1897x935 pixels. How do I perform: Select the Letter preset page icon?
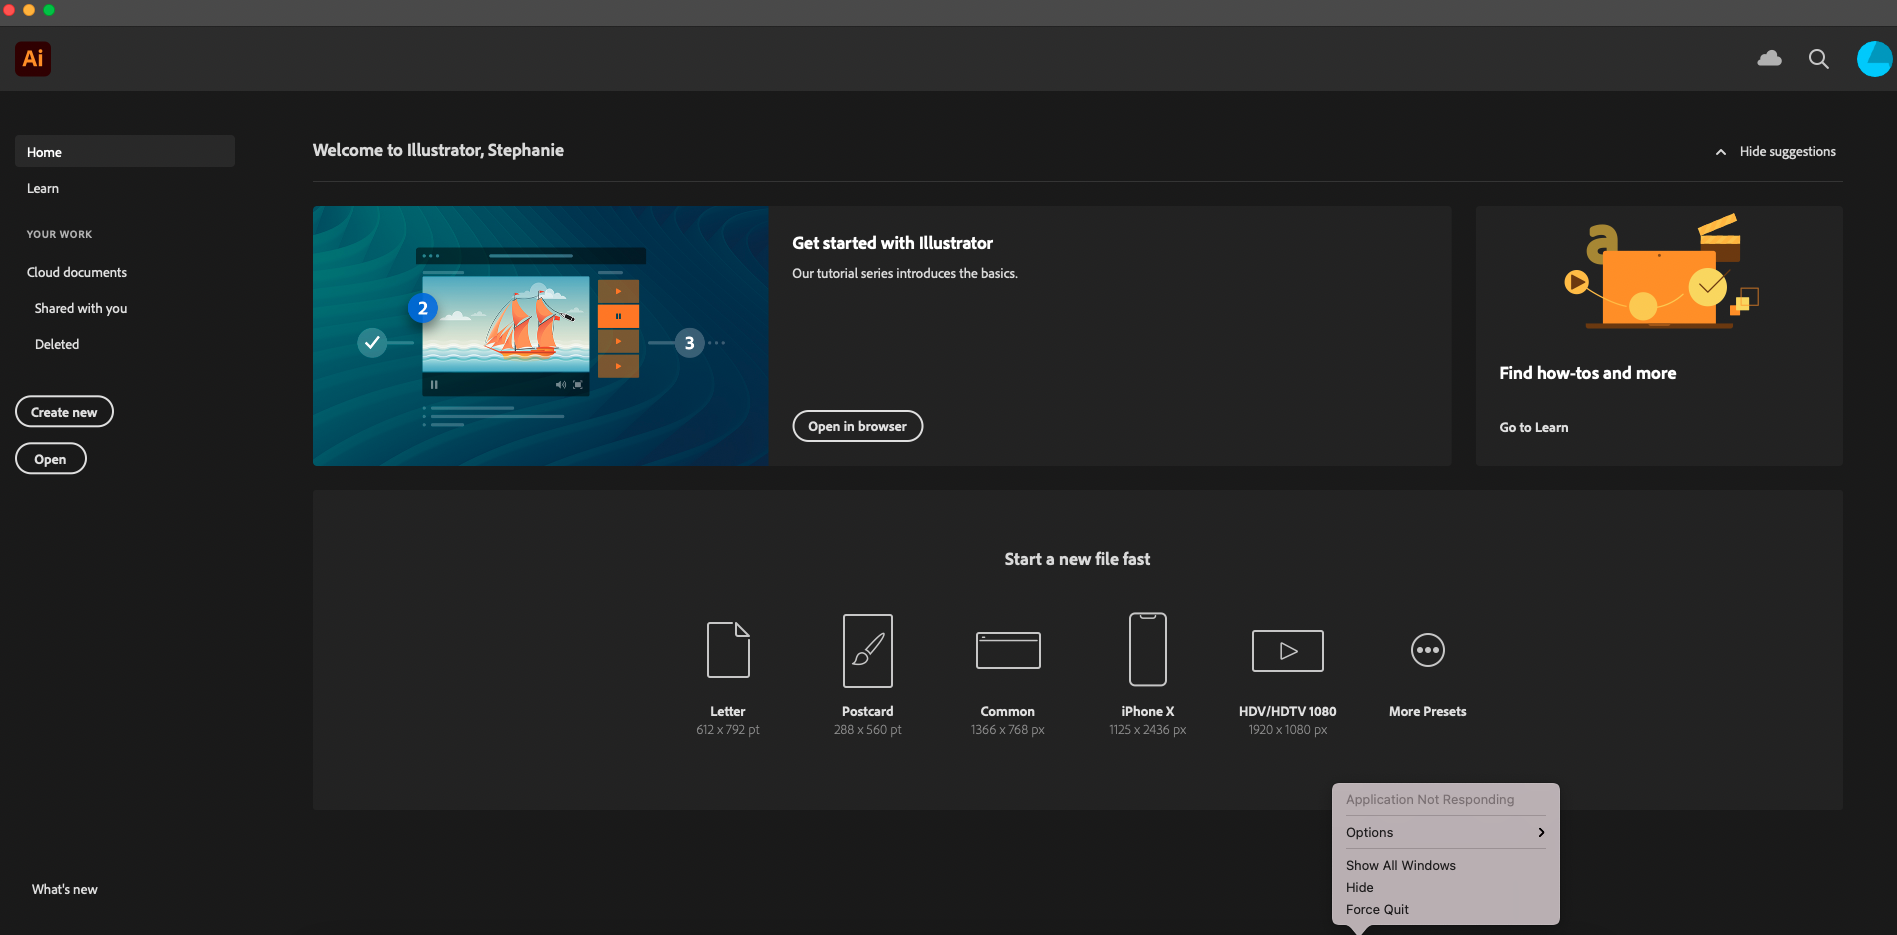728,650
